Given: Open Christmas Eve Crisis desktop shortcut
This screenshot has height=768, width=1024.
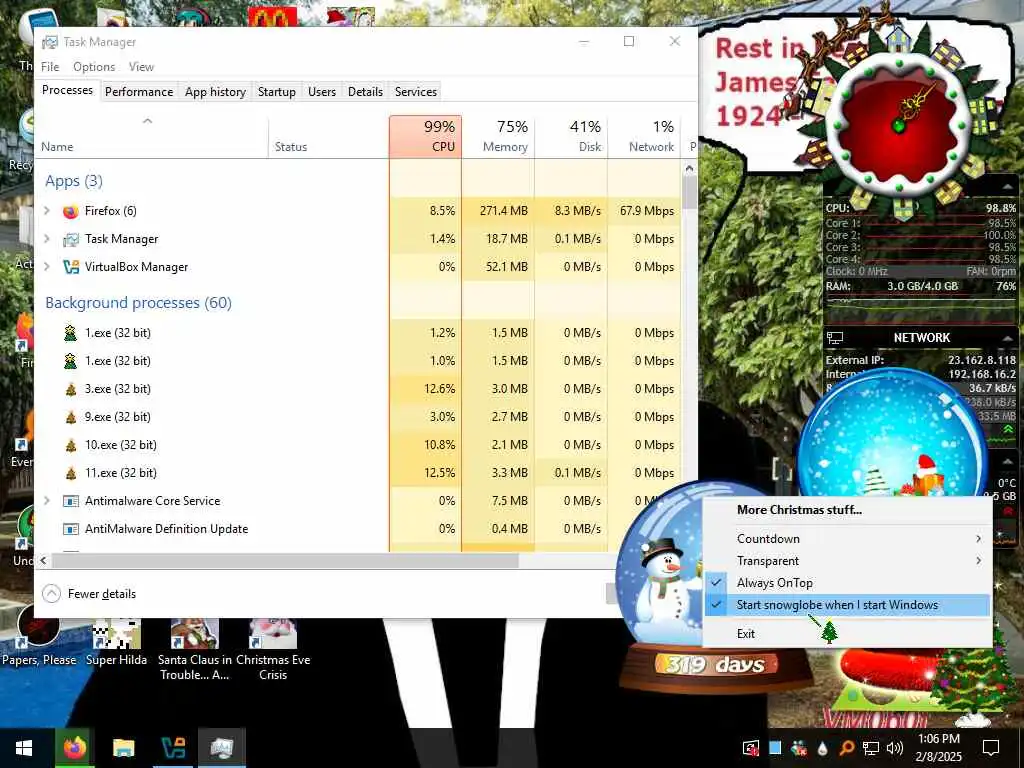Looking at the screenshot, I should pos(273,648).
